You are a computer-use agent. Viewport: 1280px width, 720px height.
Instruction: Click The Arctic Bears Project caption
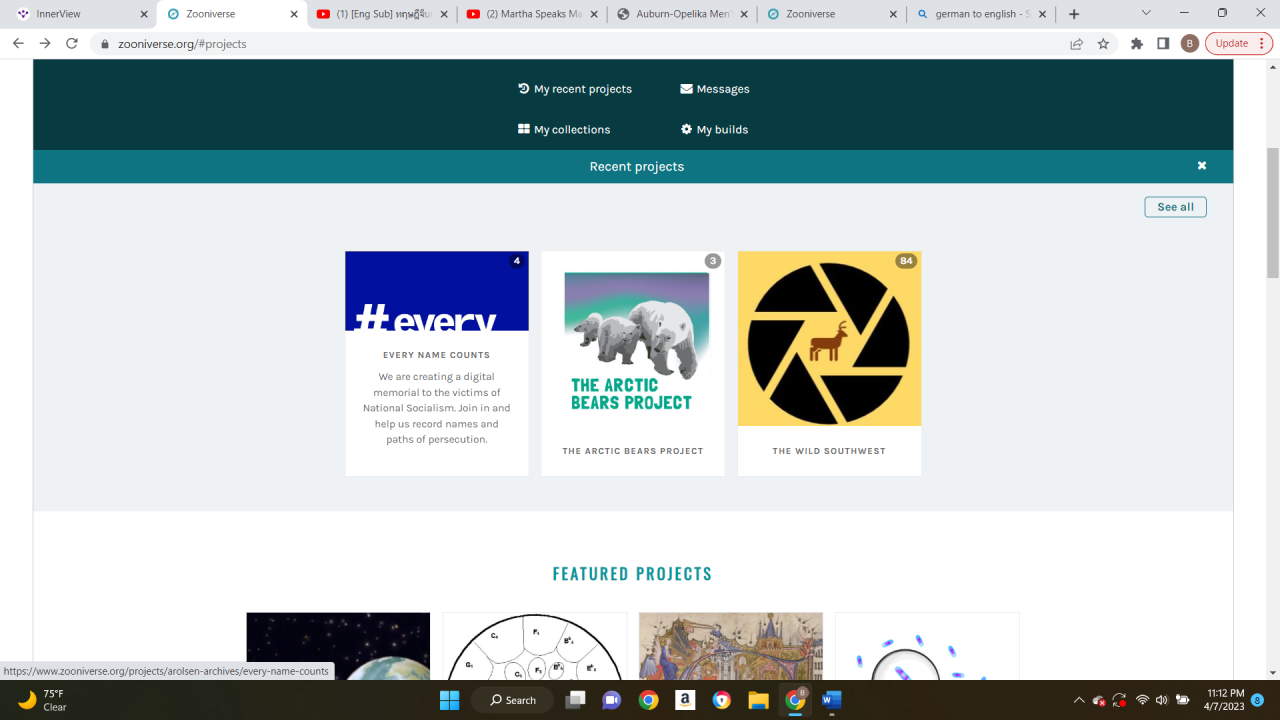633,451
